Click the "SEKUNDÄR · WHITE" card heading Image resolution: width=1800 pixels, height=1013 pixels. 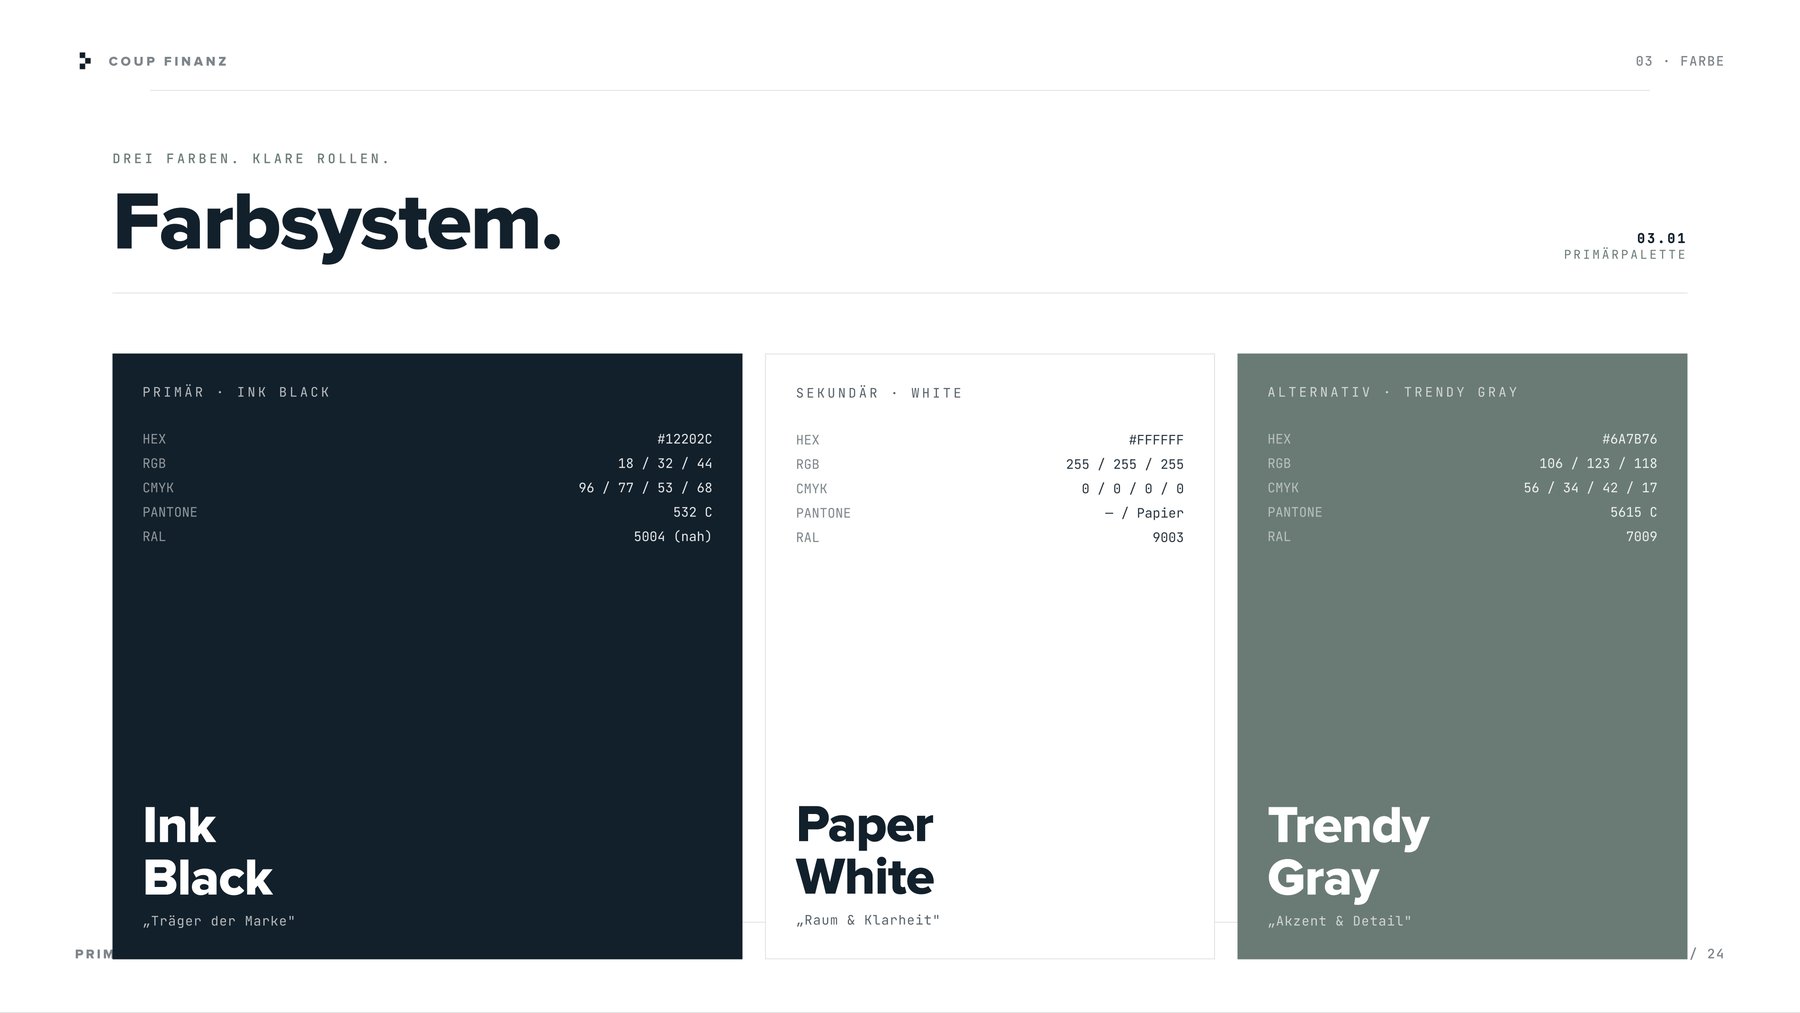pos(879,393)
